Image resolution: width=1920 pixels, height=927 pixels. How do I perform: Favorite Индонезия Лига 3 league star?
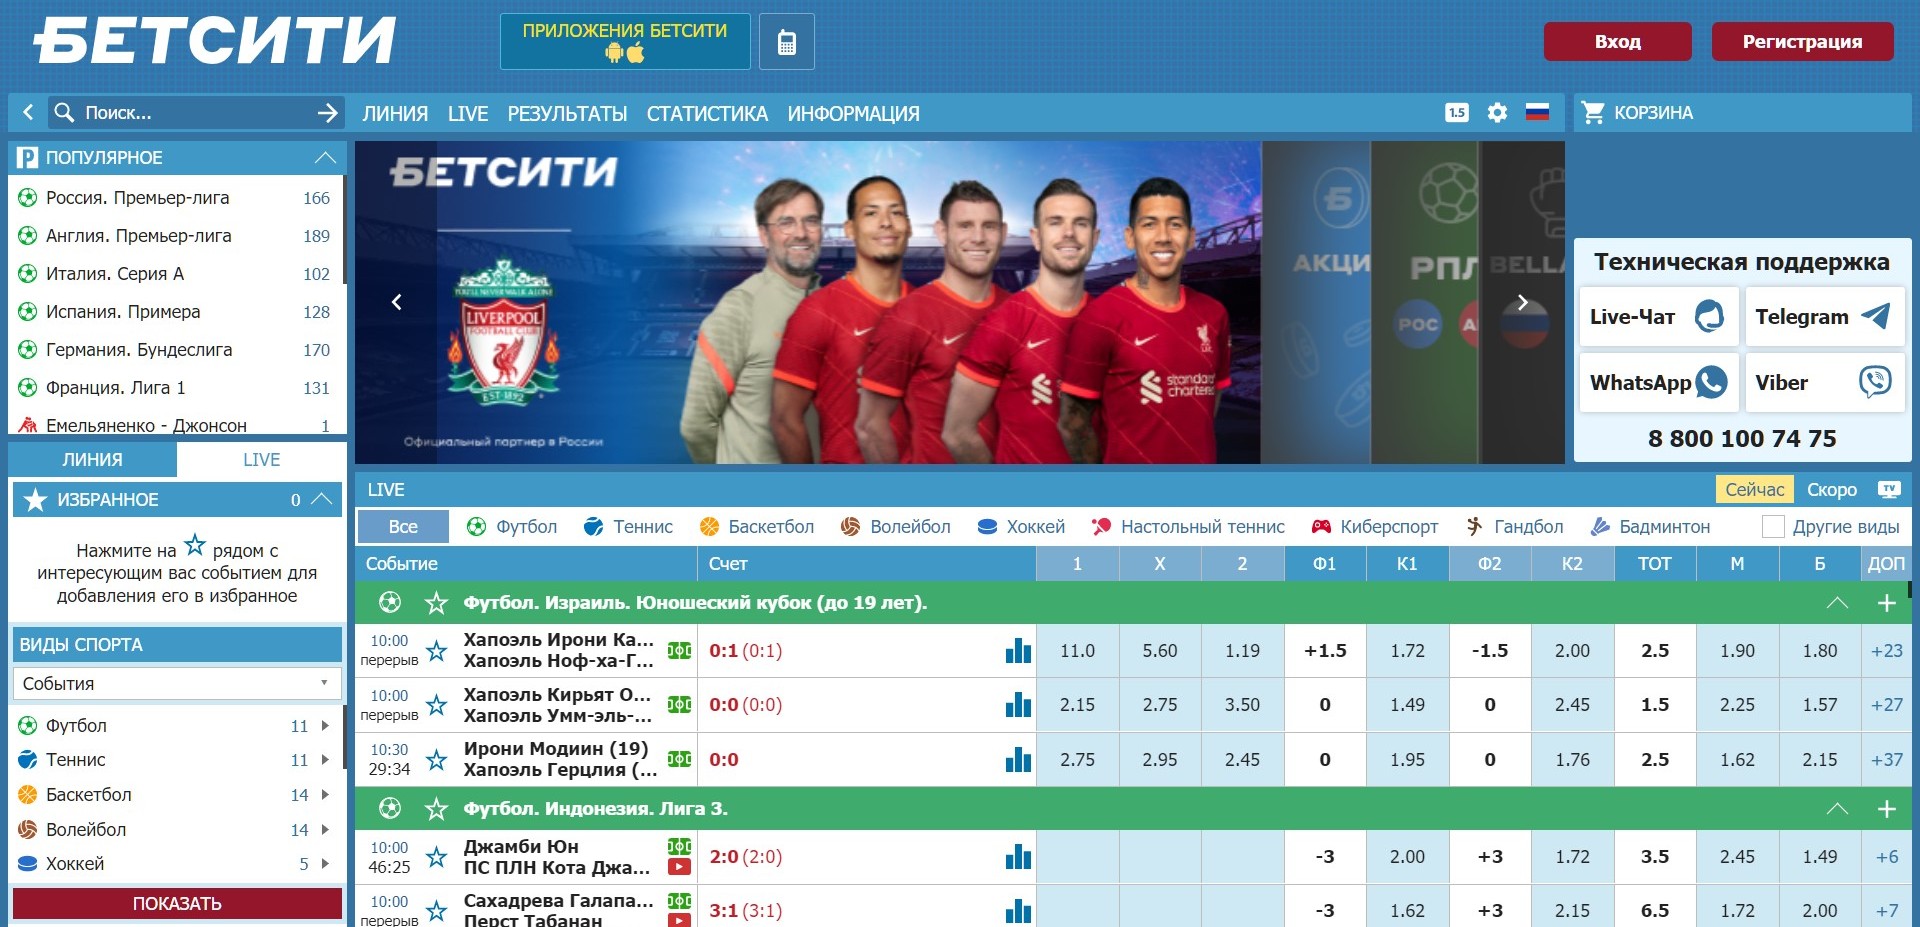(x=436, y=809)
